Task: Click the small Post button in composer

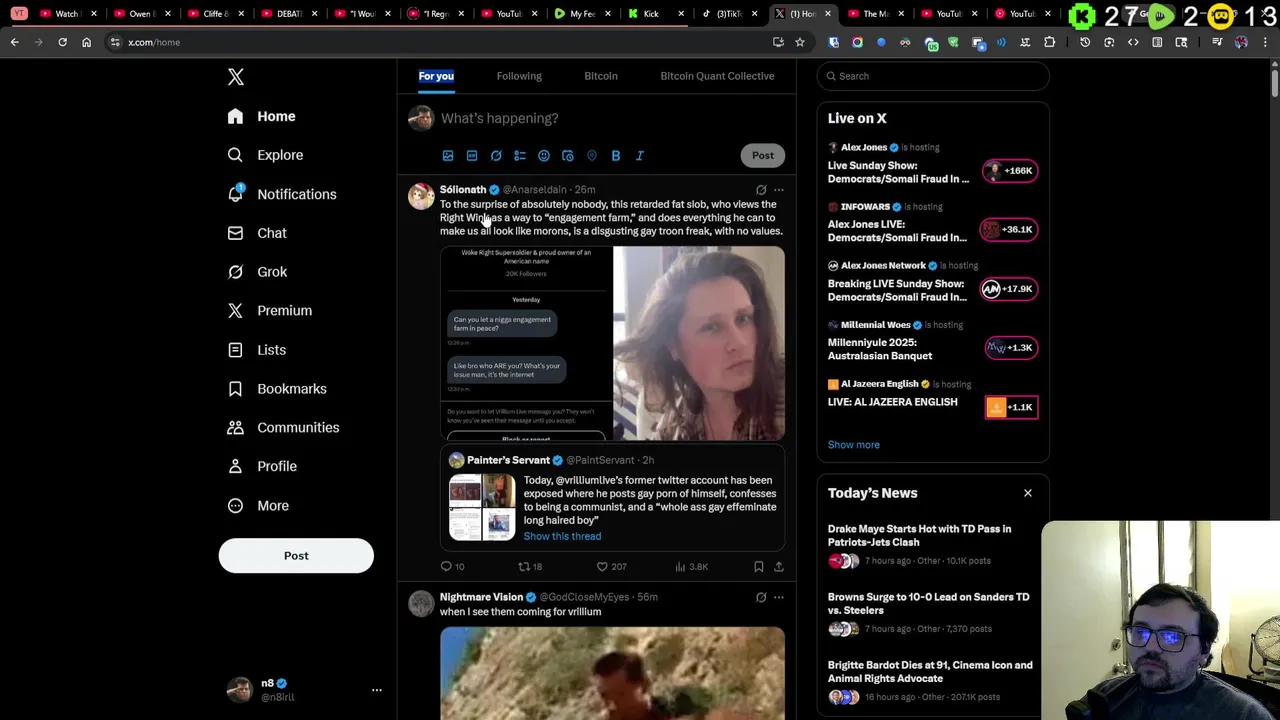Action: click(763, 155)
